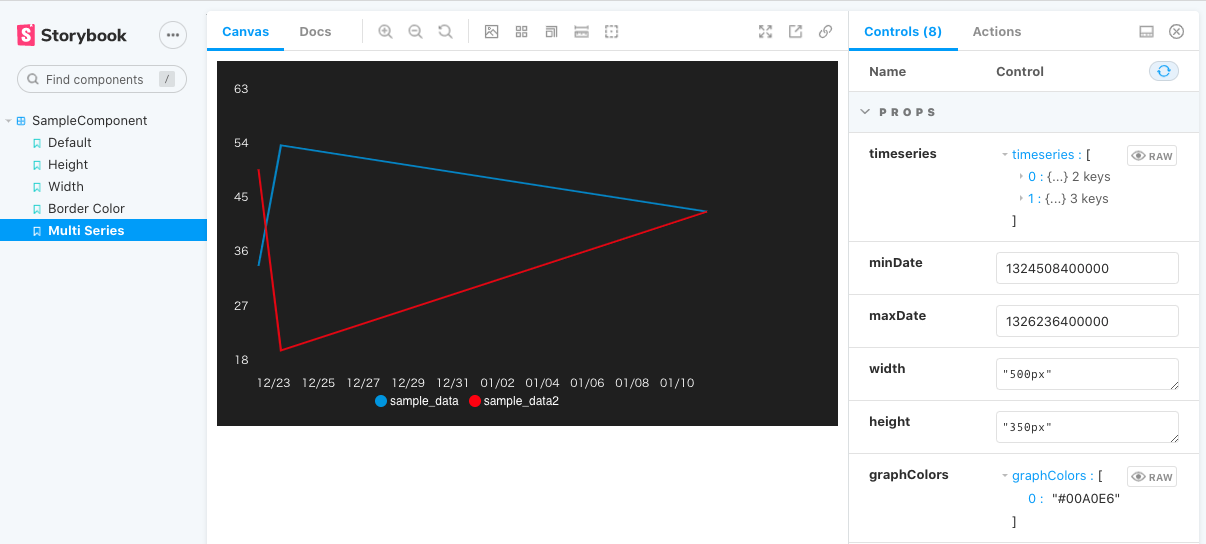Edit the "#00A0E6" graphColors value
This screenshot has width=1206, height=544.
coord(1086,498)
